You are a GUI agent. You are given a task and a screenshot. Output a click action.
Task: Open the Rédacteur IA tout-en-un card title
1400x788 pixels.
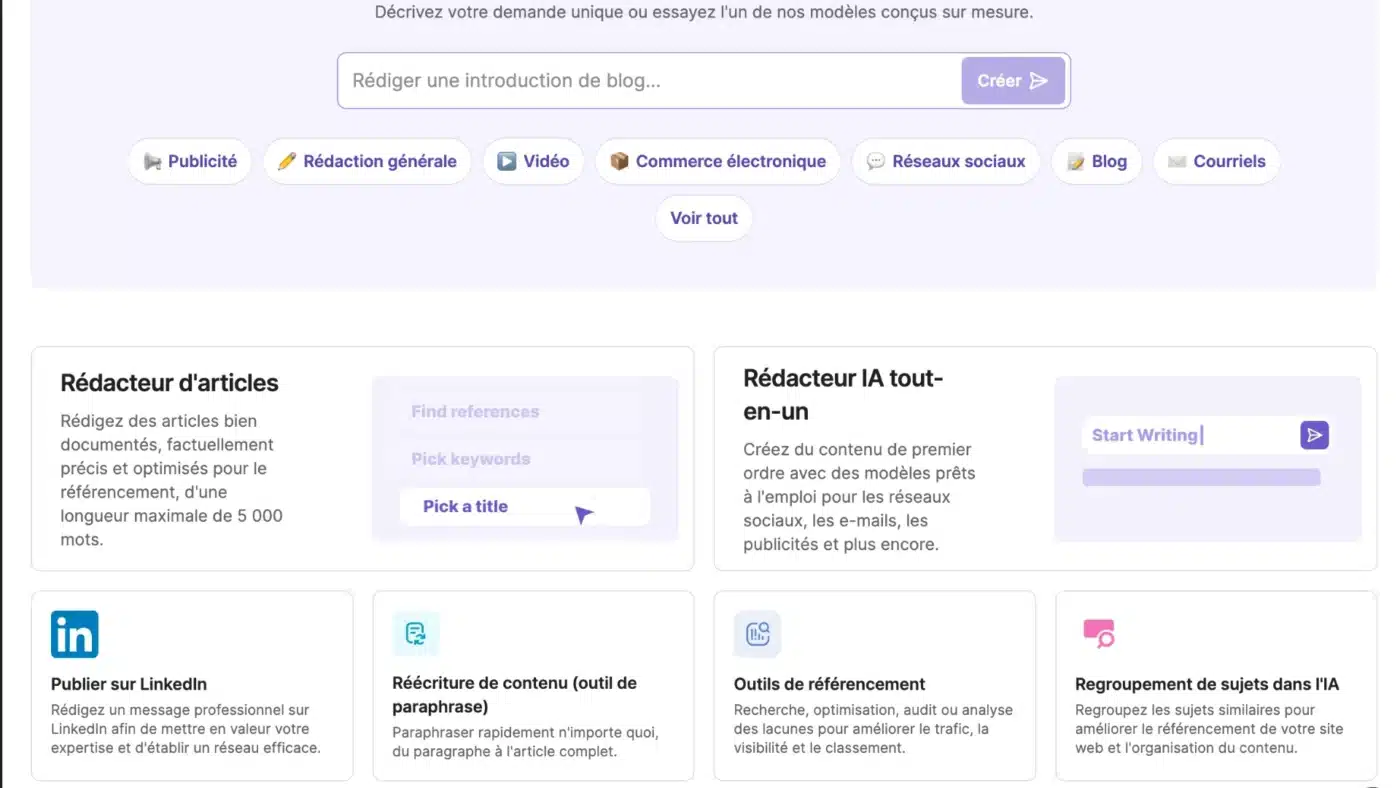tap(843, 395)
